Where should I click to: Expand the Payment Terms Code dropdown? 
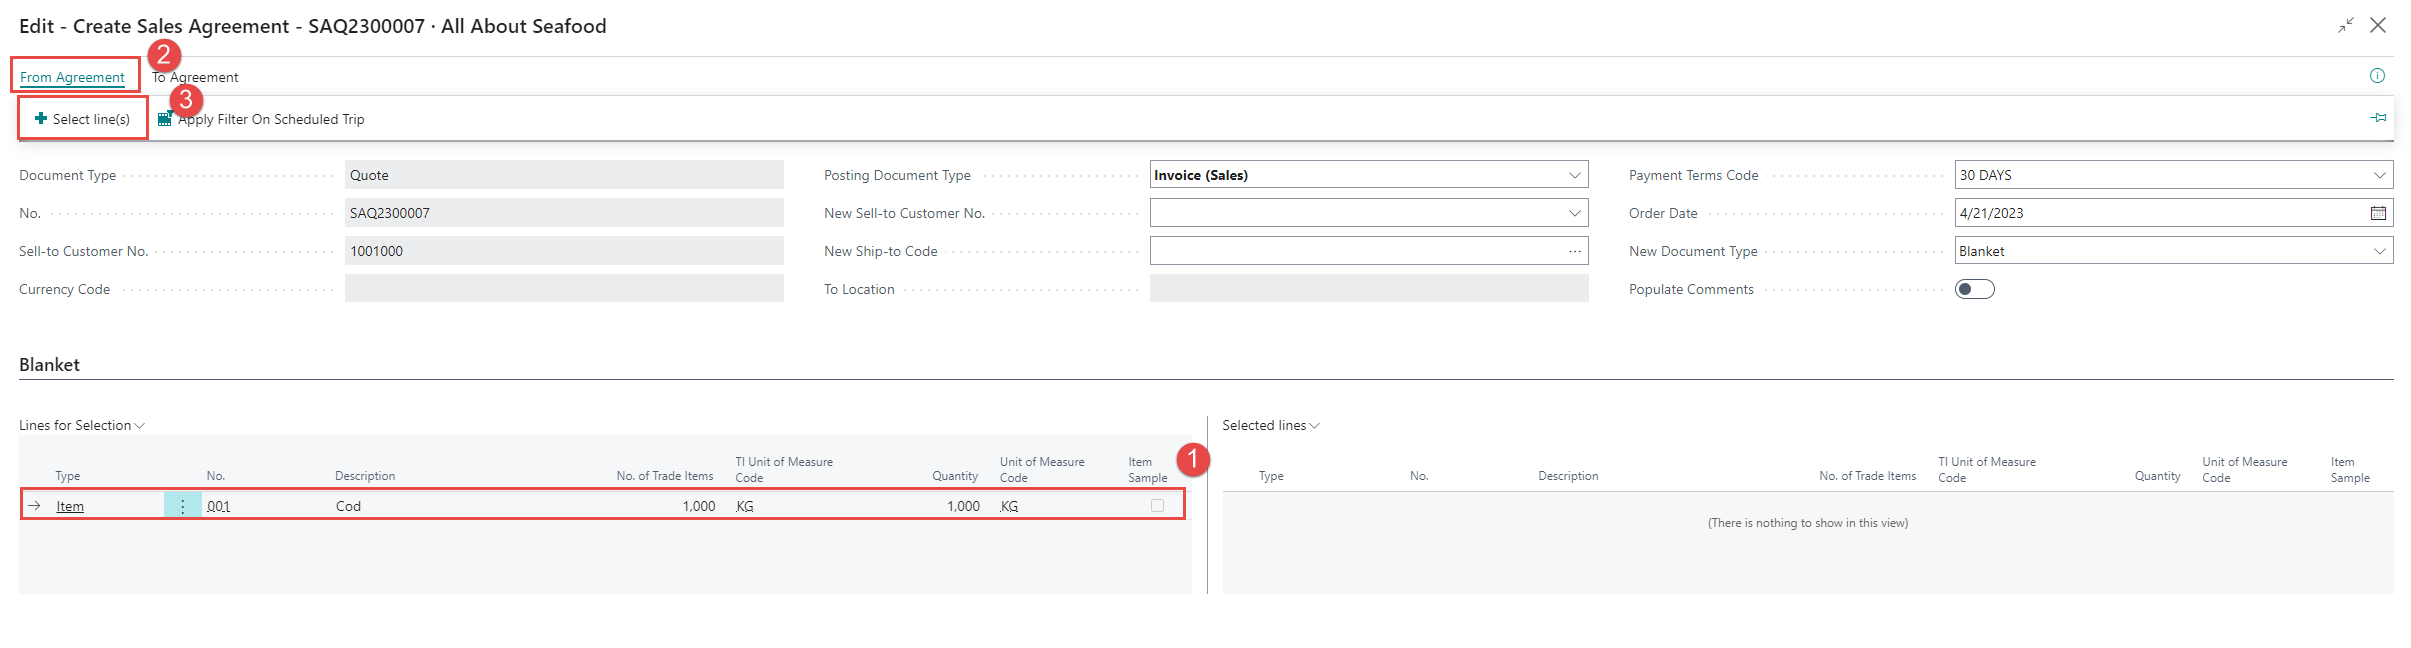point(2379,175)
